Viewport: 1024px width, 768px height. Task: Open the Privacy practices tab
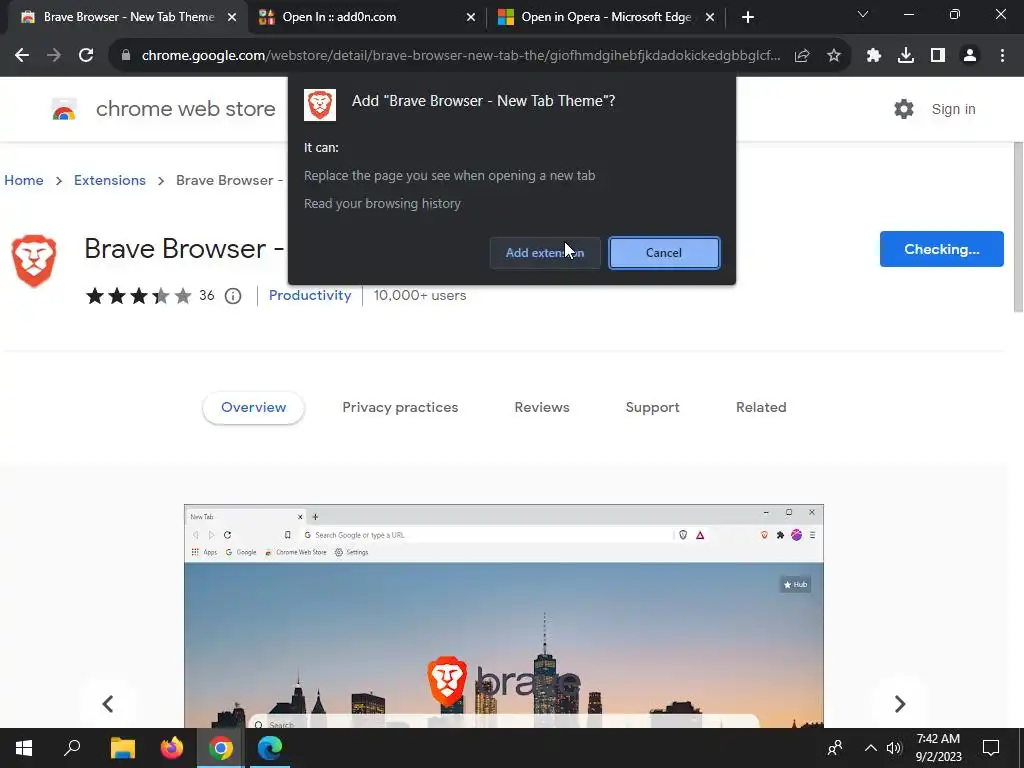[400, 408]
